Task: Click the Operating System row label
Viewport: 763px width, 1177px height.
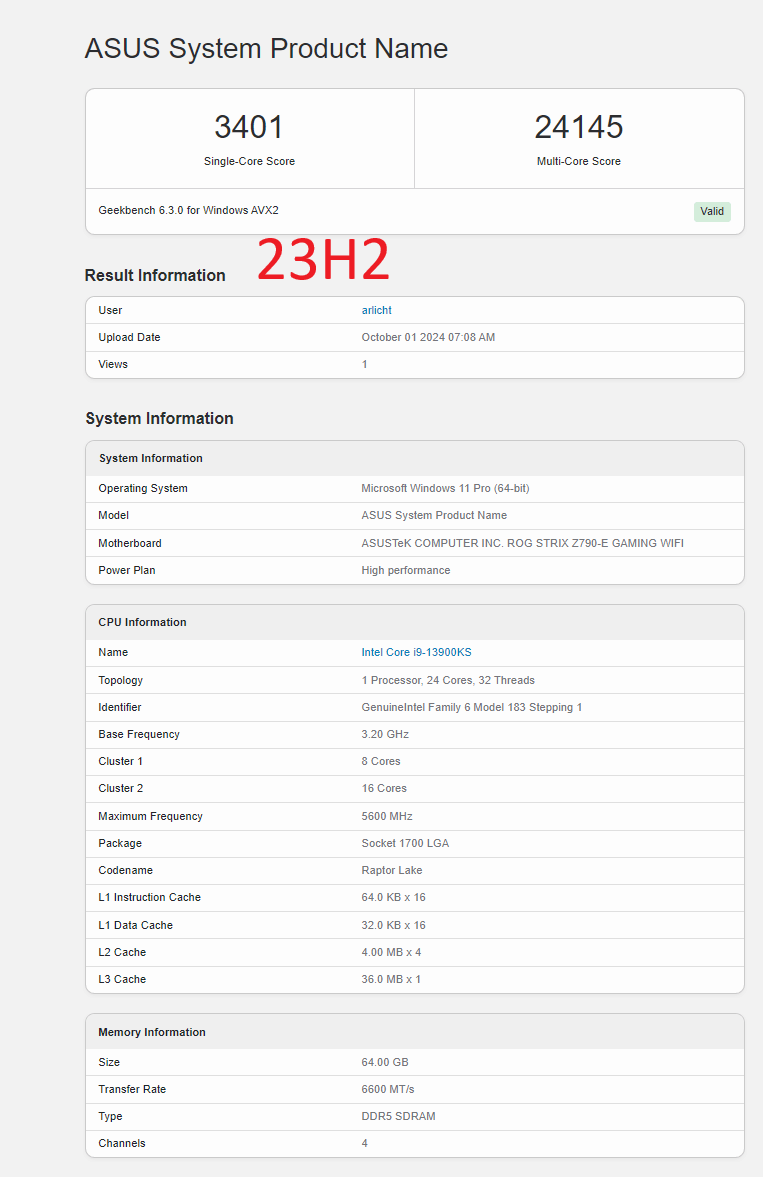Action: pyautogui.click(x=143, y=488)
